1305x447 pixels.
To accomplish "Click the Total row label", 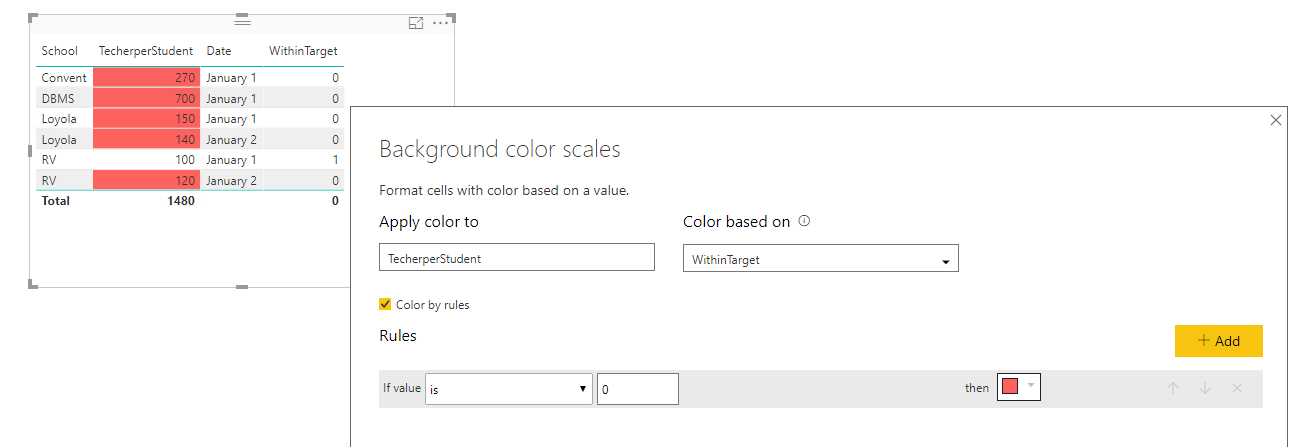I will click(x=56, y=200).
